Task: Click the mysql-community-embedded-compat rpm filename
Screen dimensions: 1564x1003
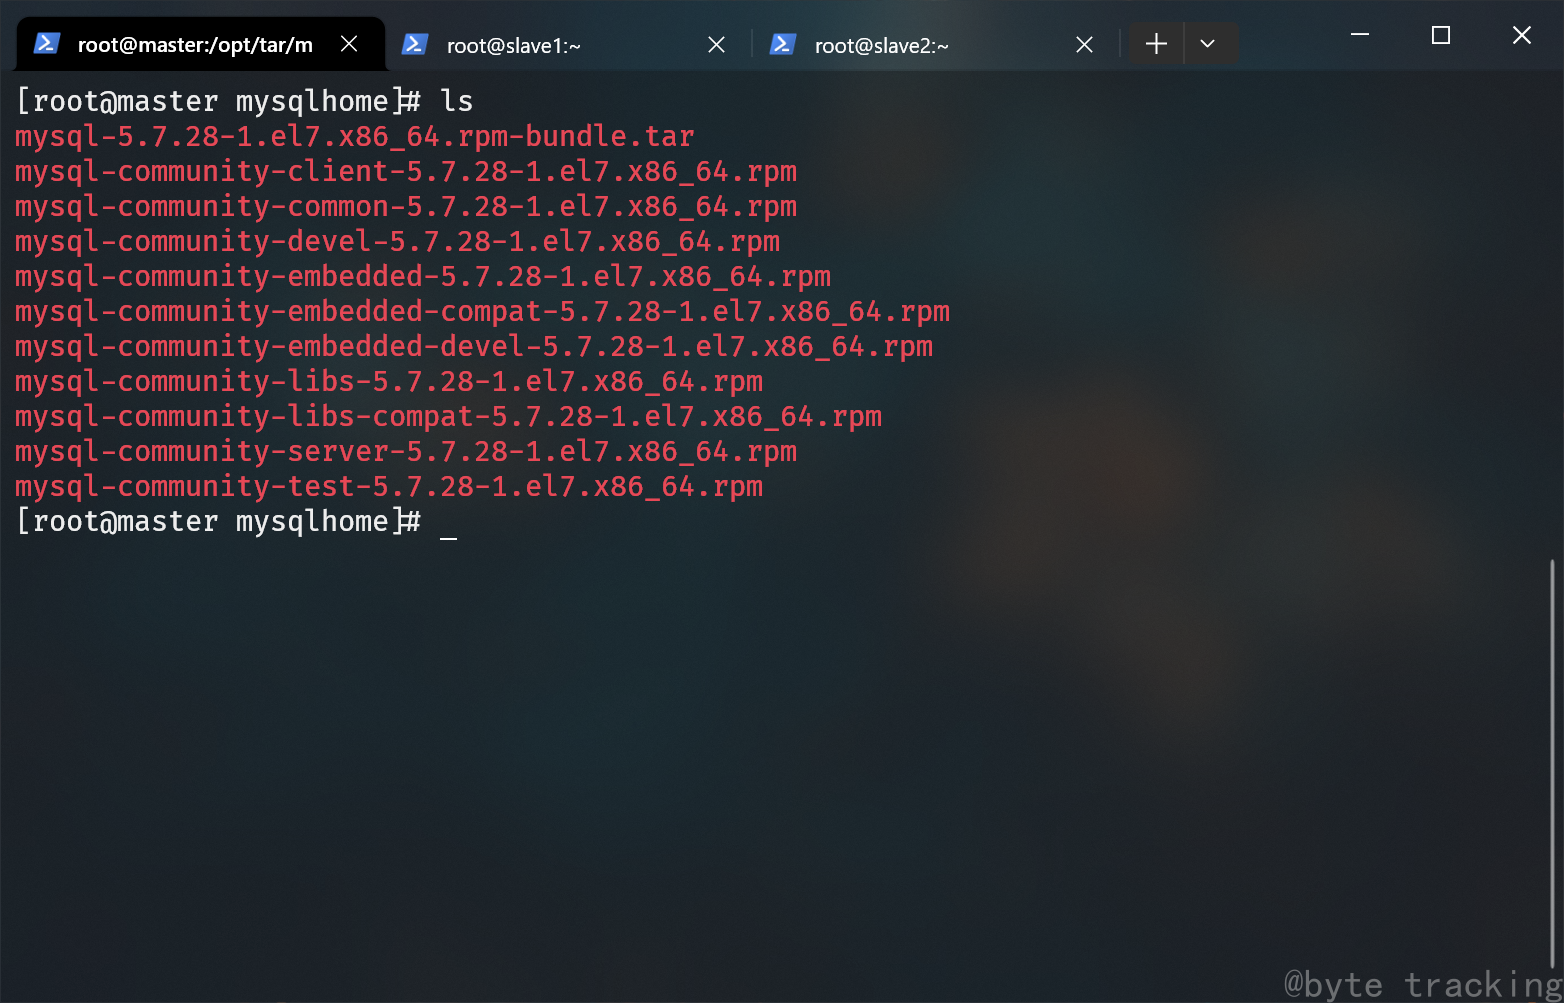Action: (x=483, y=311)
